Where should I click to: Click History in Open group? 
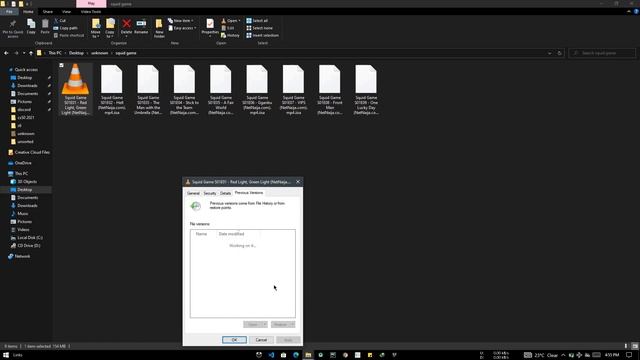pyautogui.click(x=230, y=36)
